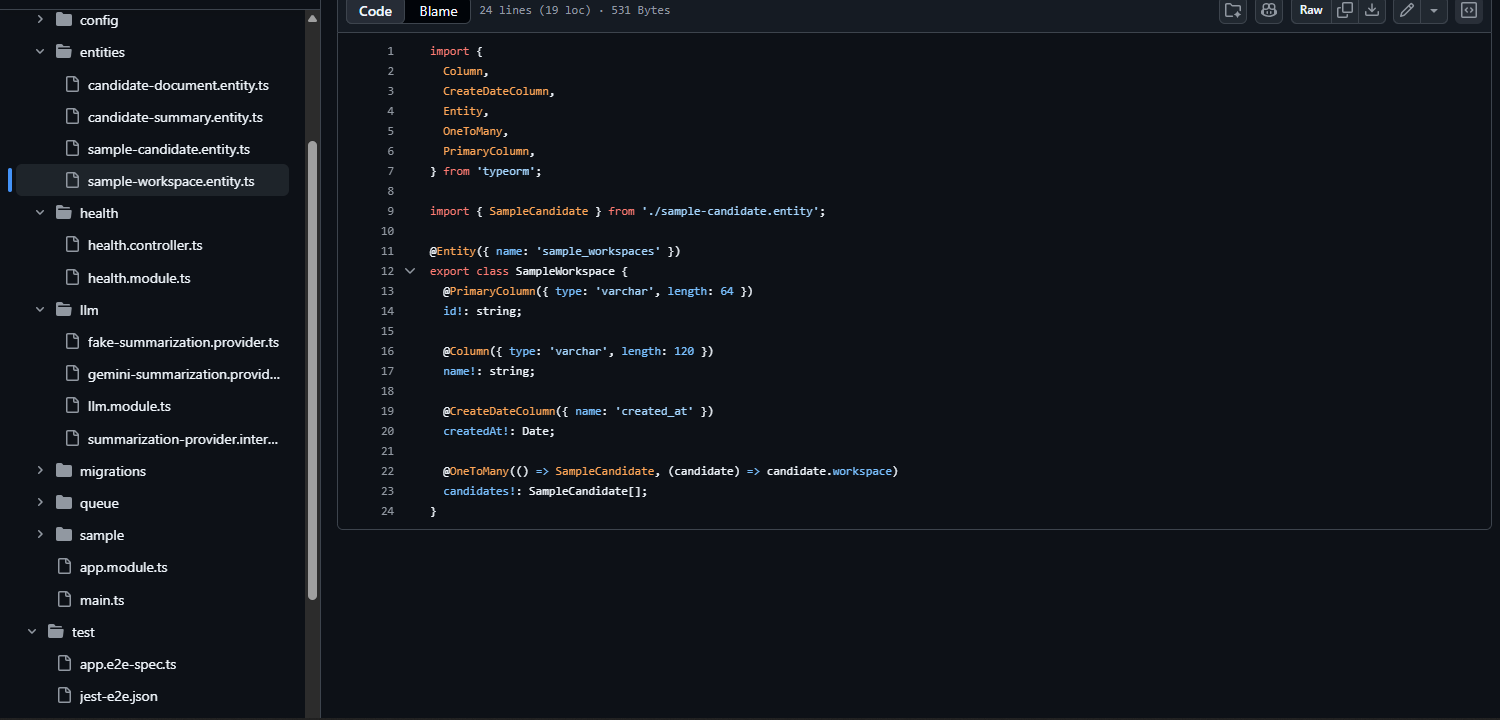Click line number 22 in the gutter
The height and width of the screenshot is (720, 1500).
tap(387, 471)
